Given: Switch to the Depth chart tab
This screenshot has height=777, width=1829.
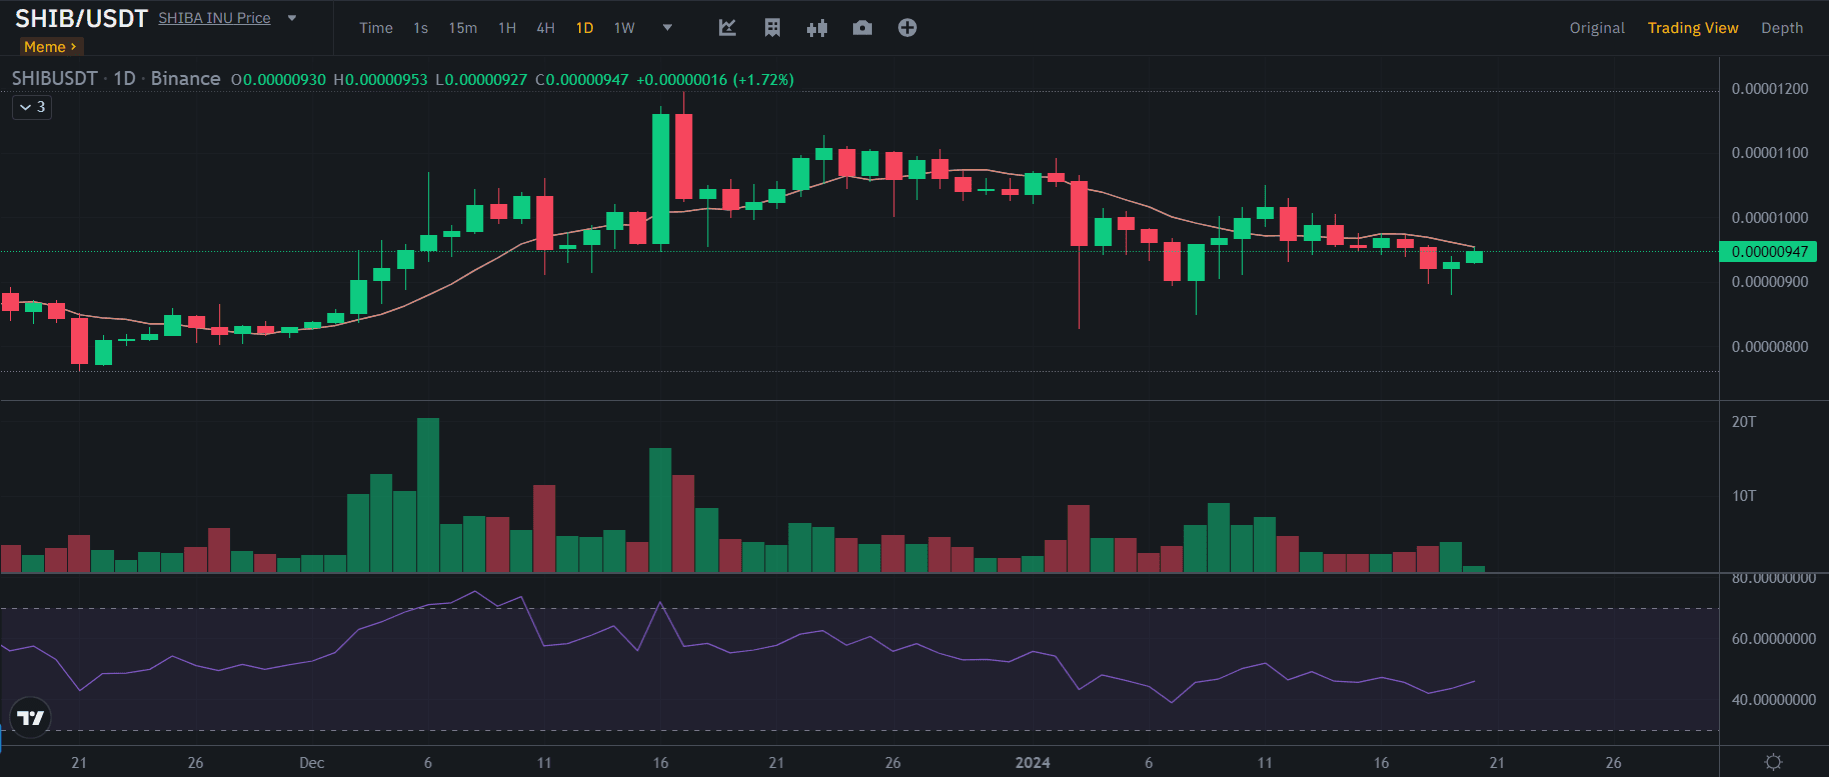Looking at the screenshot, I should pos(1781,28).
